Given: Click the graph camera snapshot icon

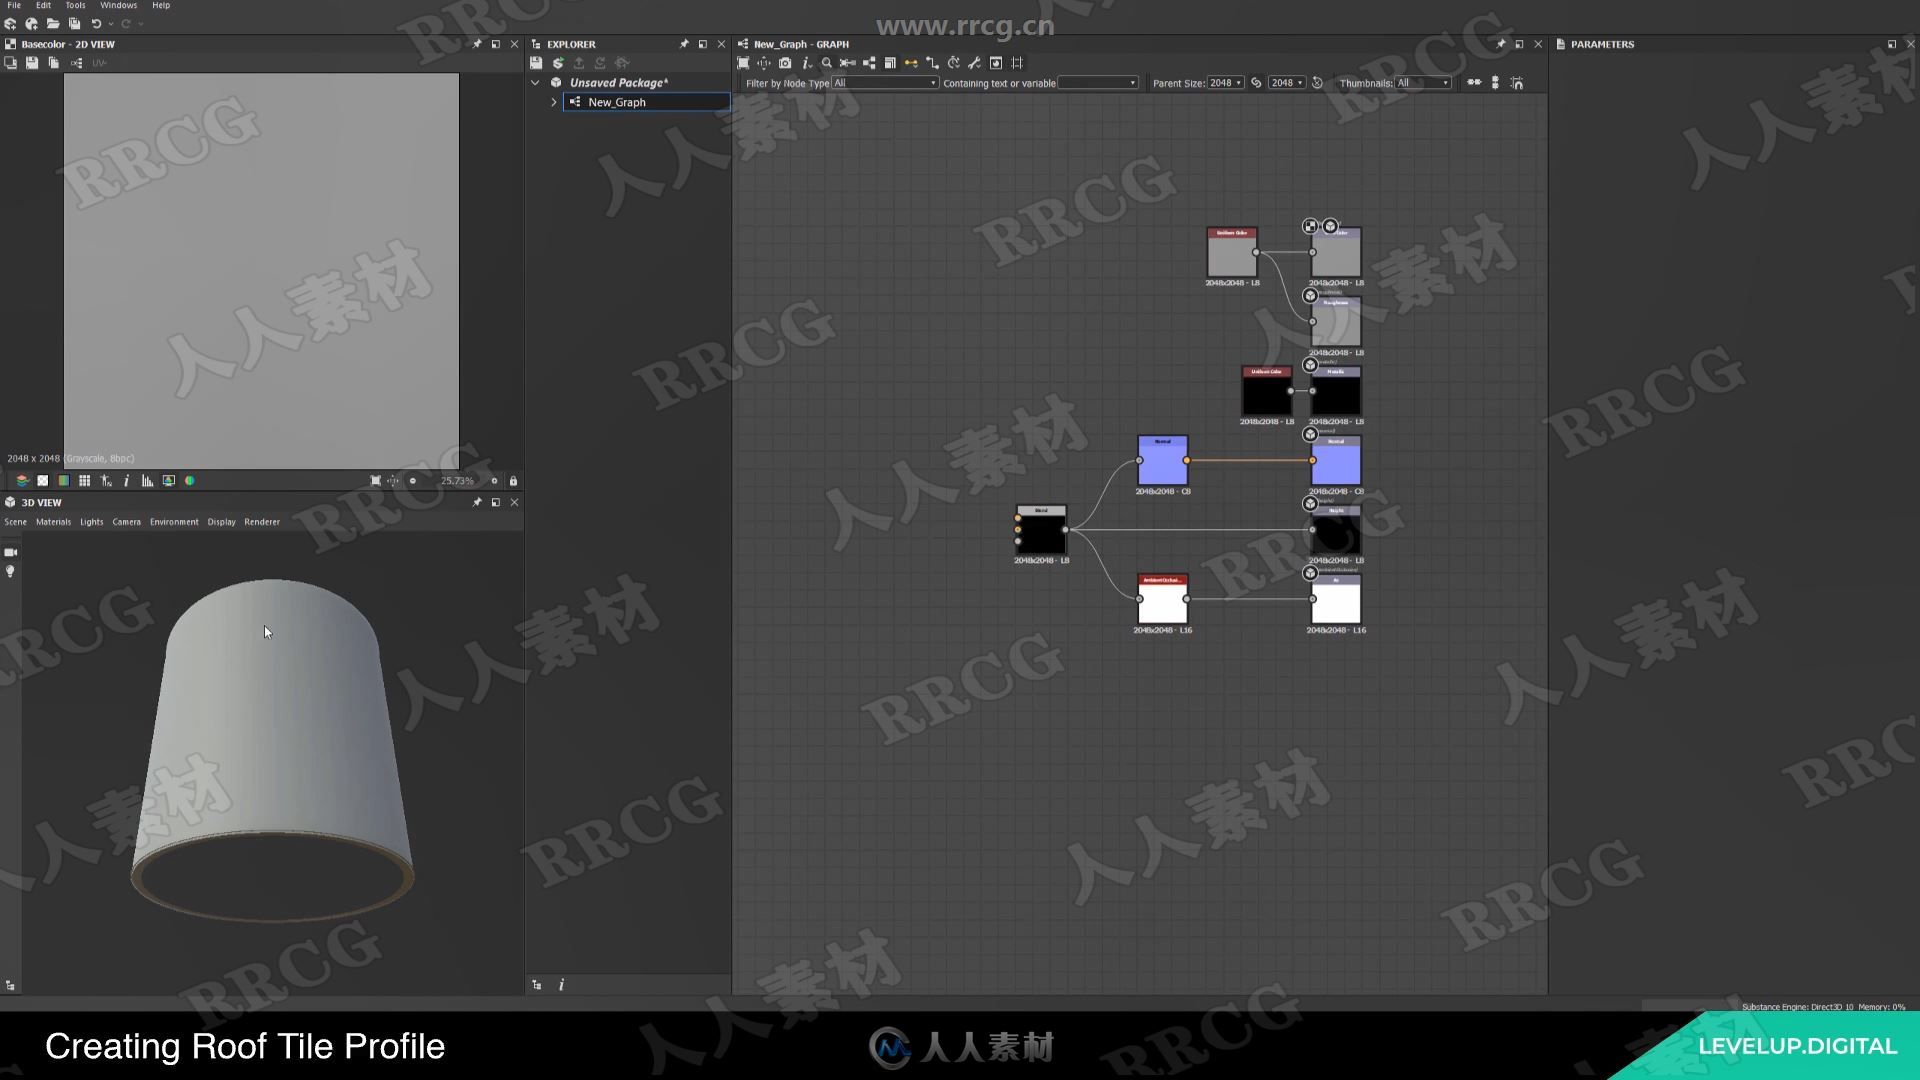Looking at the screenshot, I should pyautogui.click(x=785, y=63).
